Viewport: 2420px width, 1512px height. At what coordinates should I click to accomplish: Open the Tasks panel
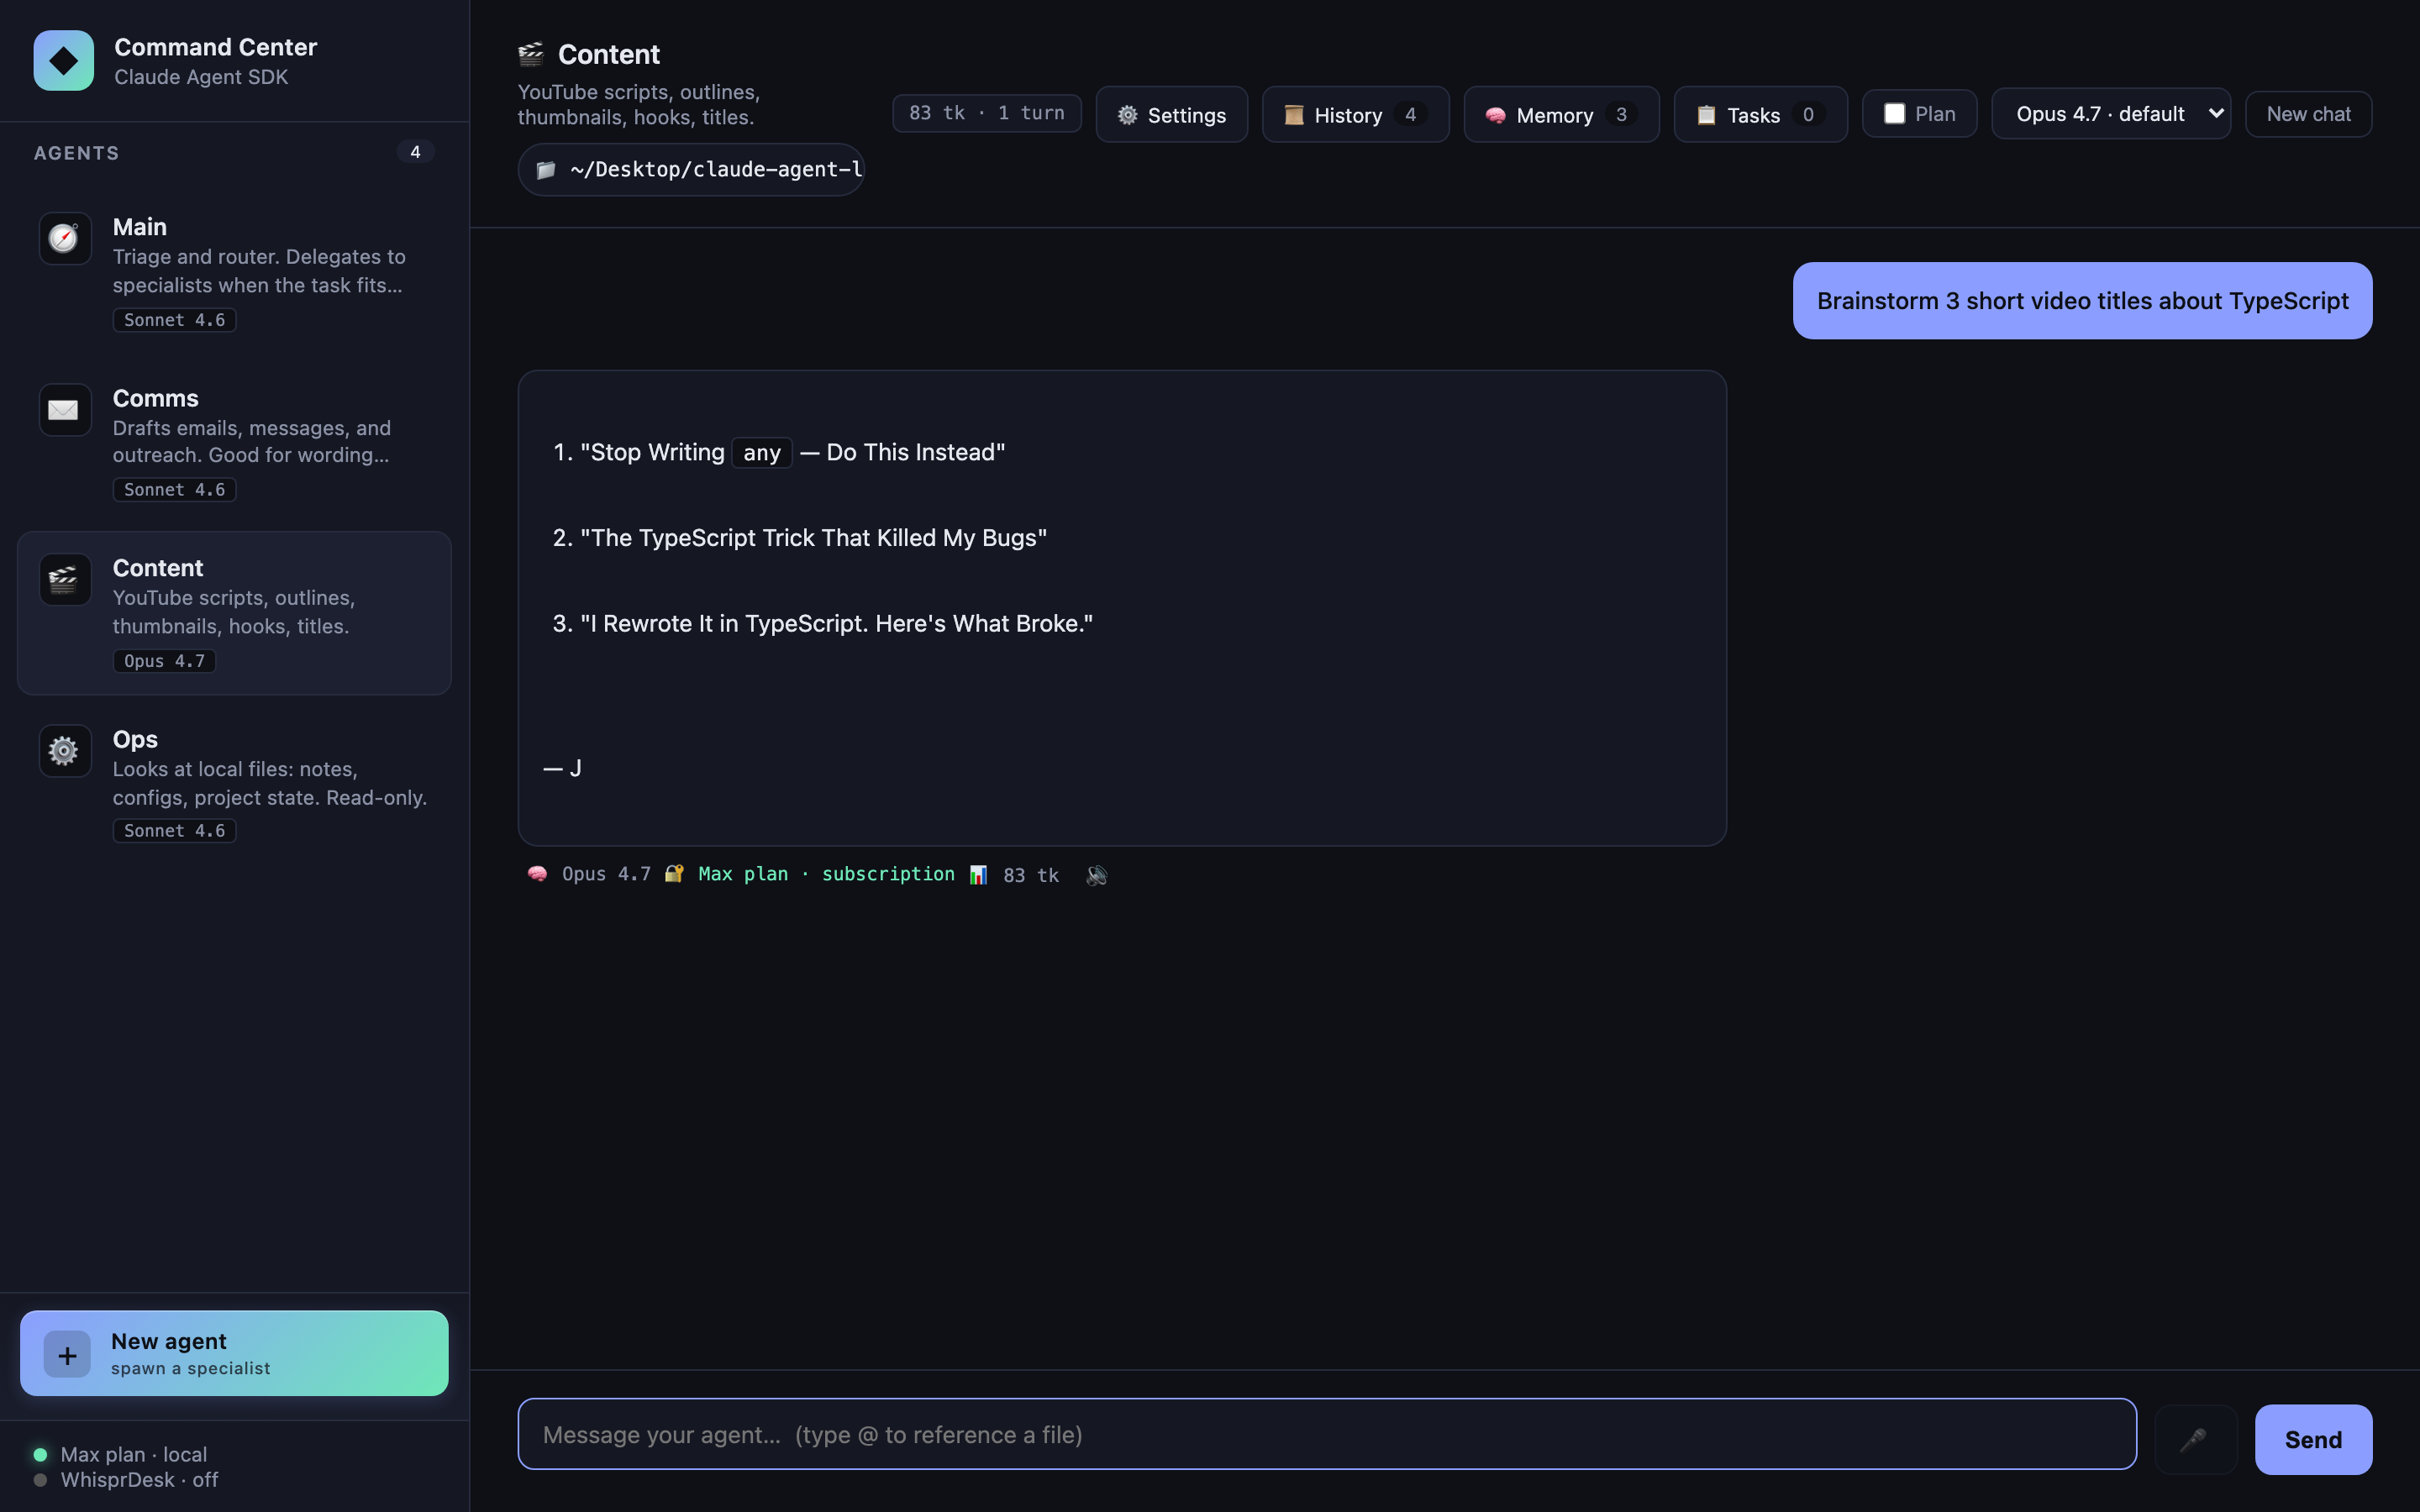[1758, 114]
